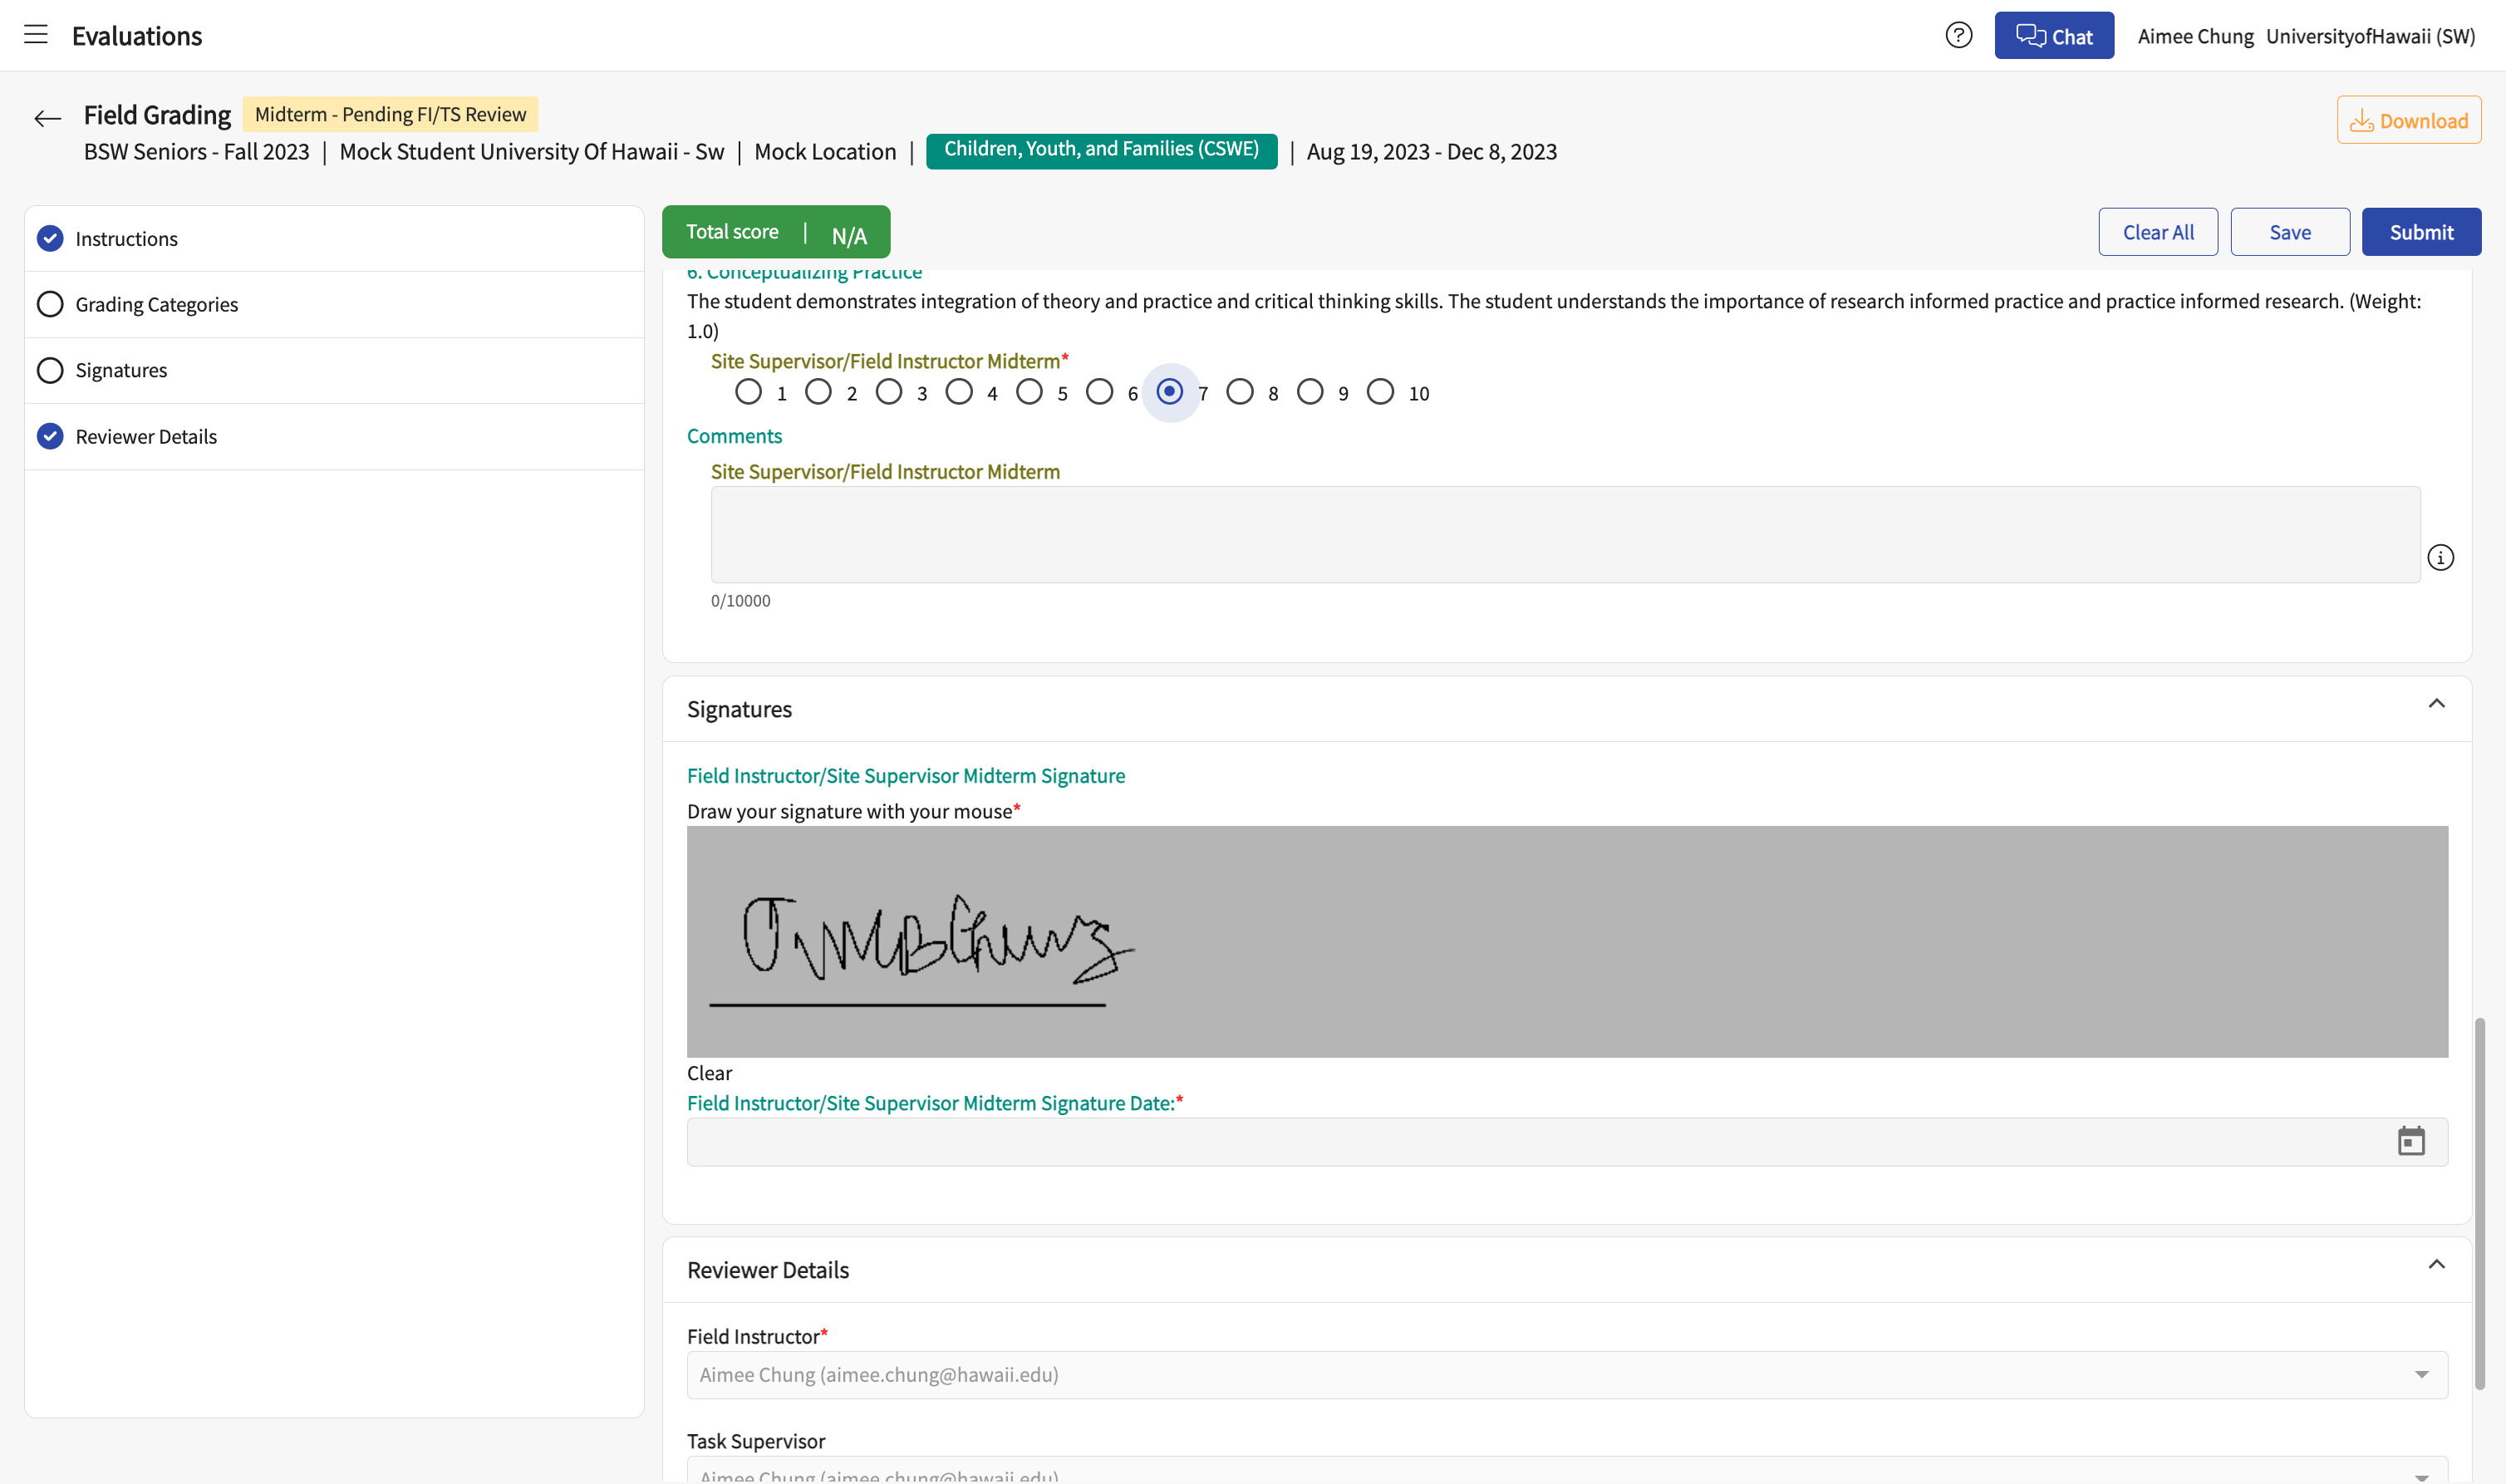Screen dimensions: 2506x1484
Task: Click the help question mark icon
Action: pyautogui.click(x=1958, y=36)
